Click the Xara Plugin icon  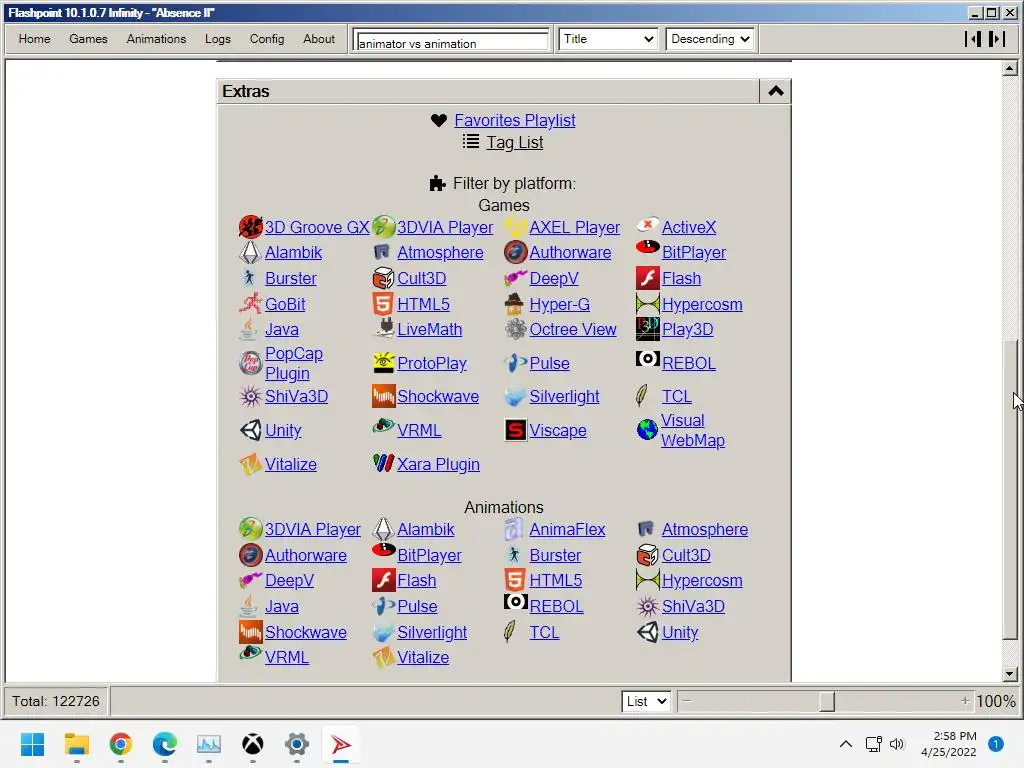[383, 463]
